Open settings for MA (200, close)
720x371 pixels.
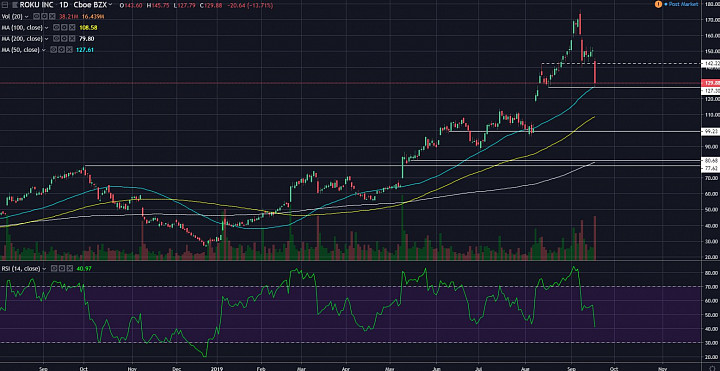[x=64, y=39]
